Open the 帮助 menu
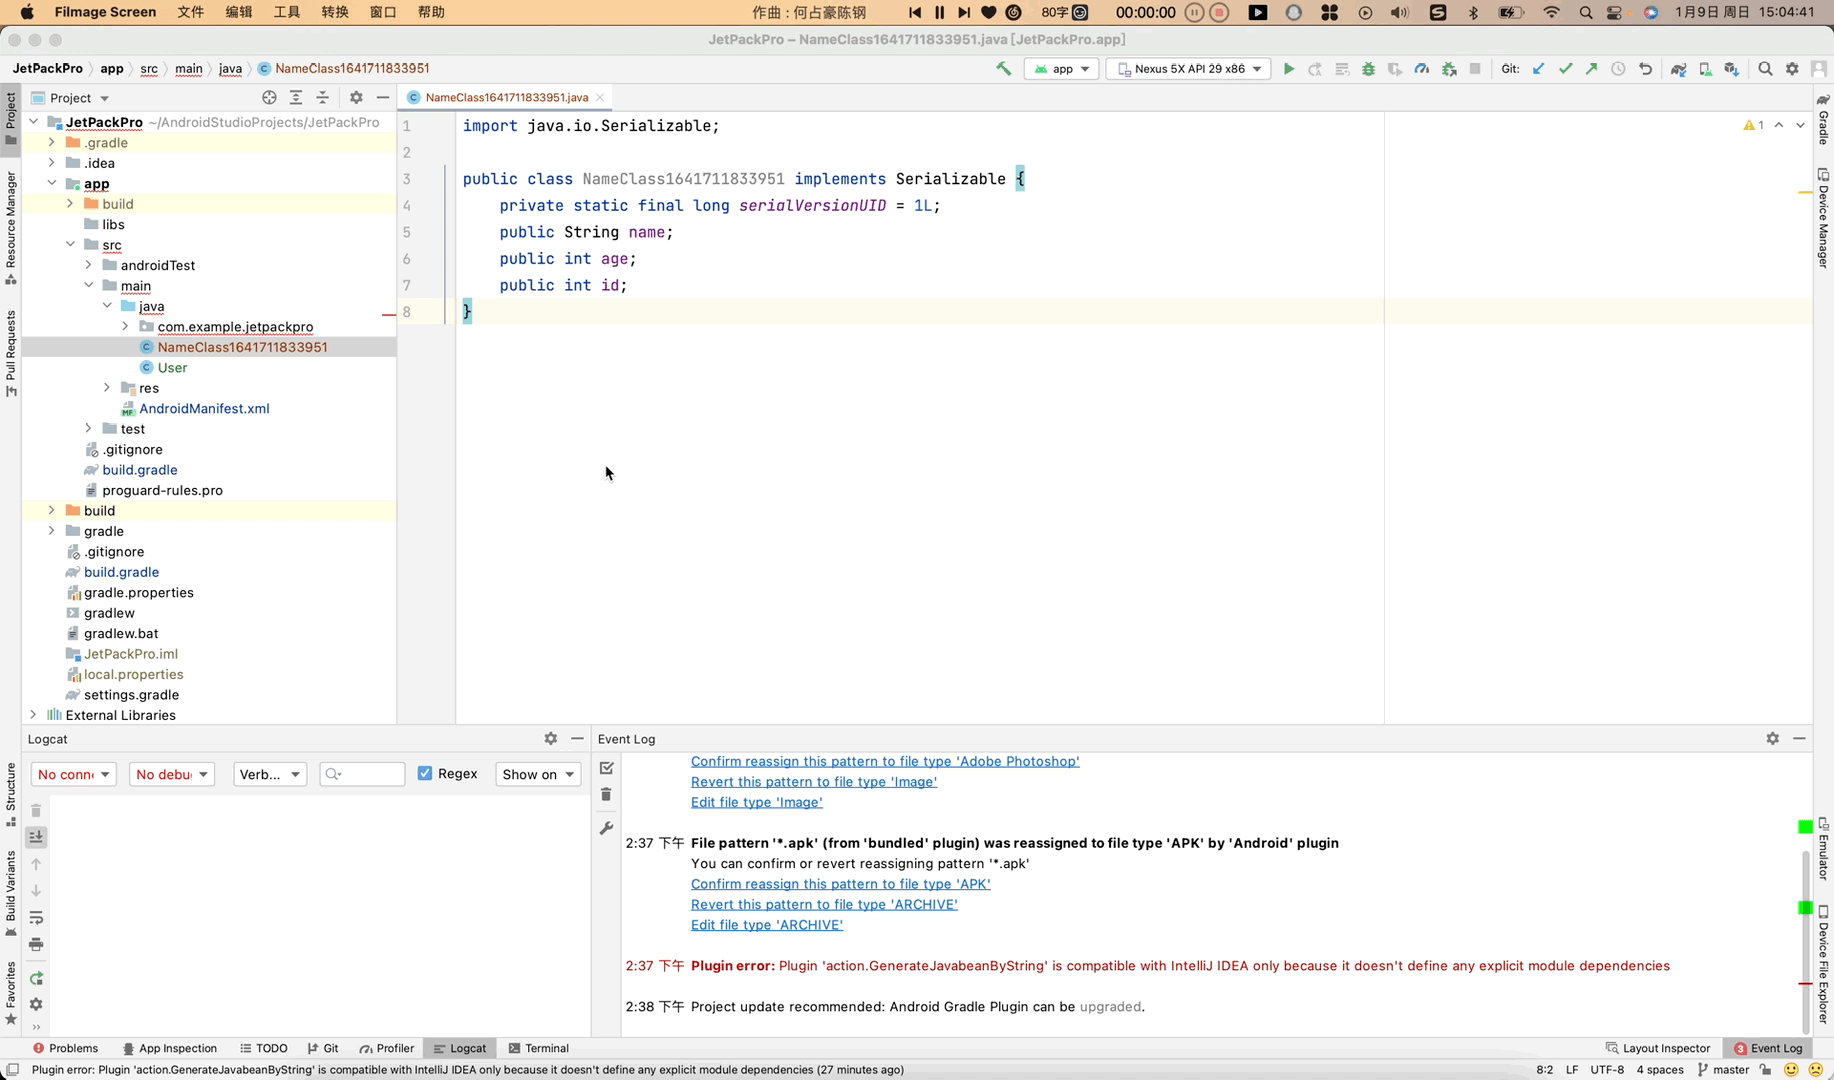1834x1080 pixels. click(x=431, y=12)
